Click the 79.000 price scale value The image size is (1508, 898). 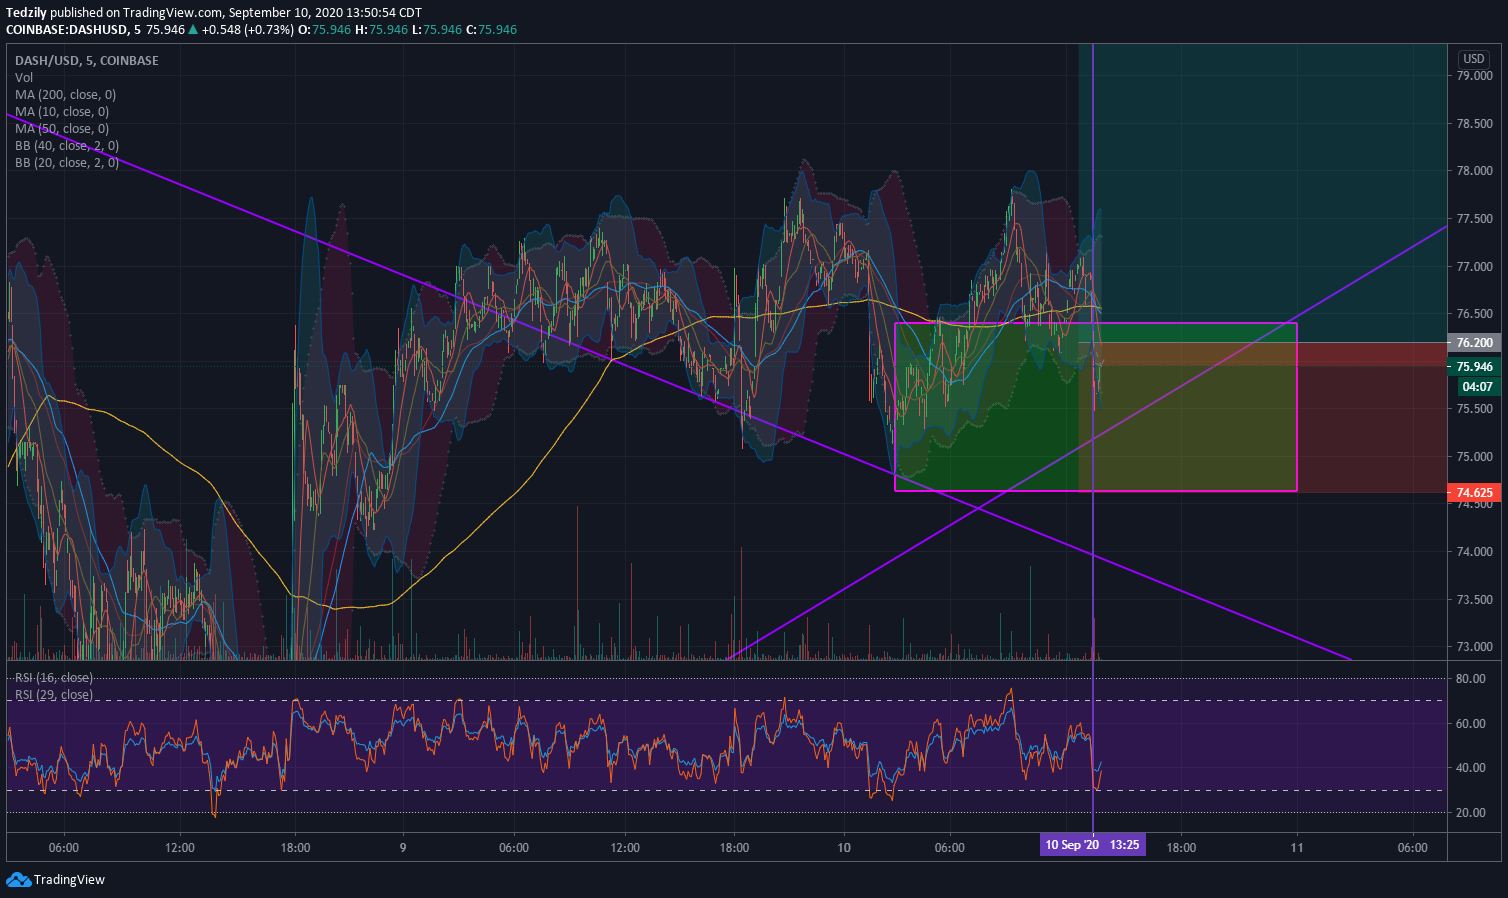[1474, 76]
